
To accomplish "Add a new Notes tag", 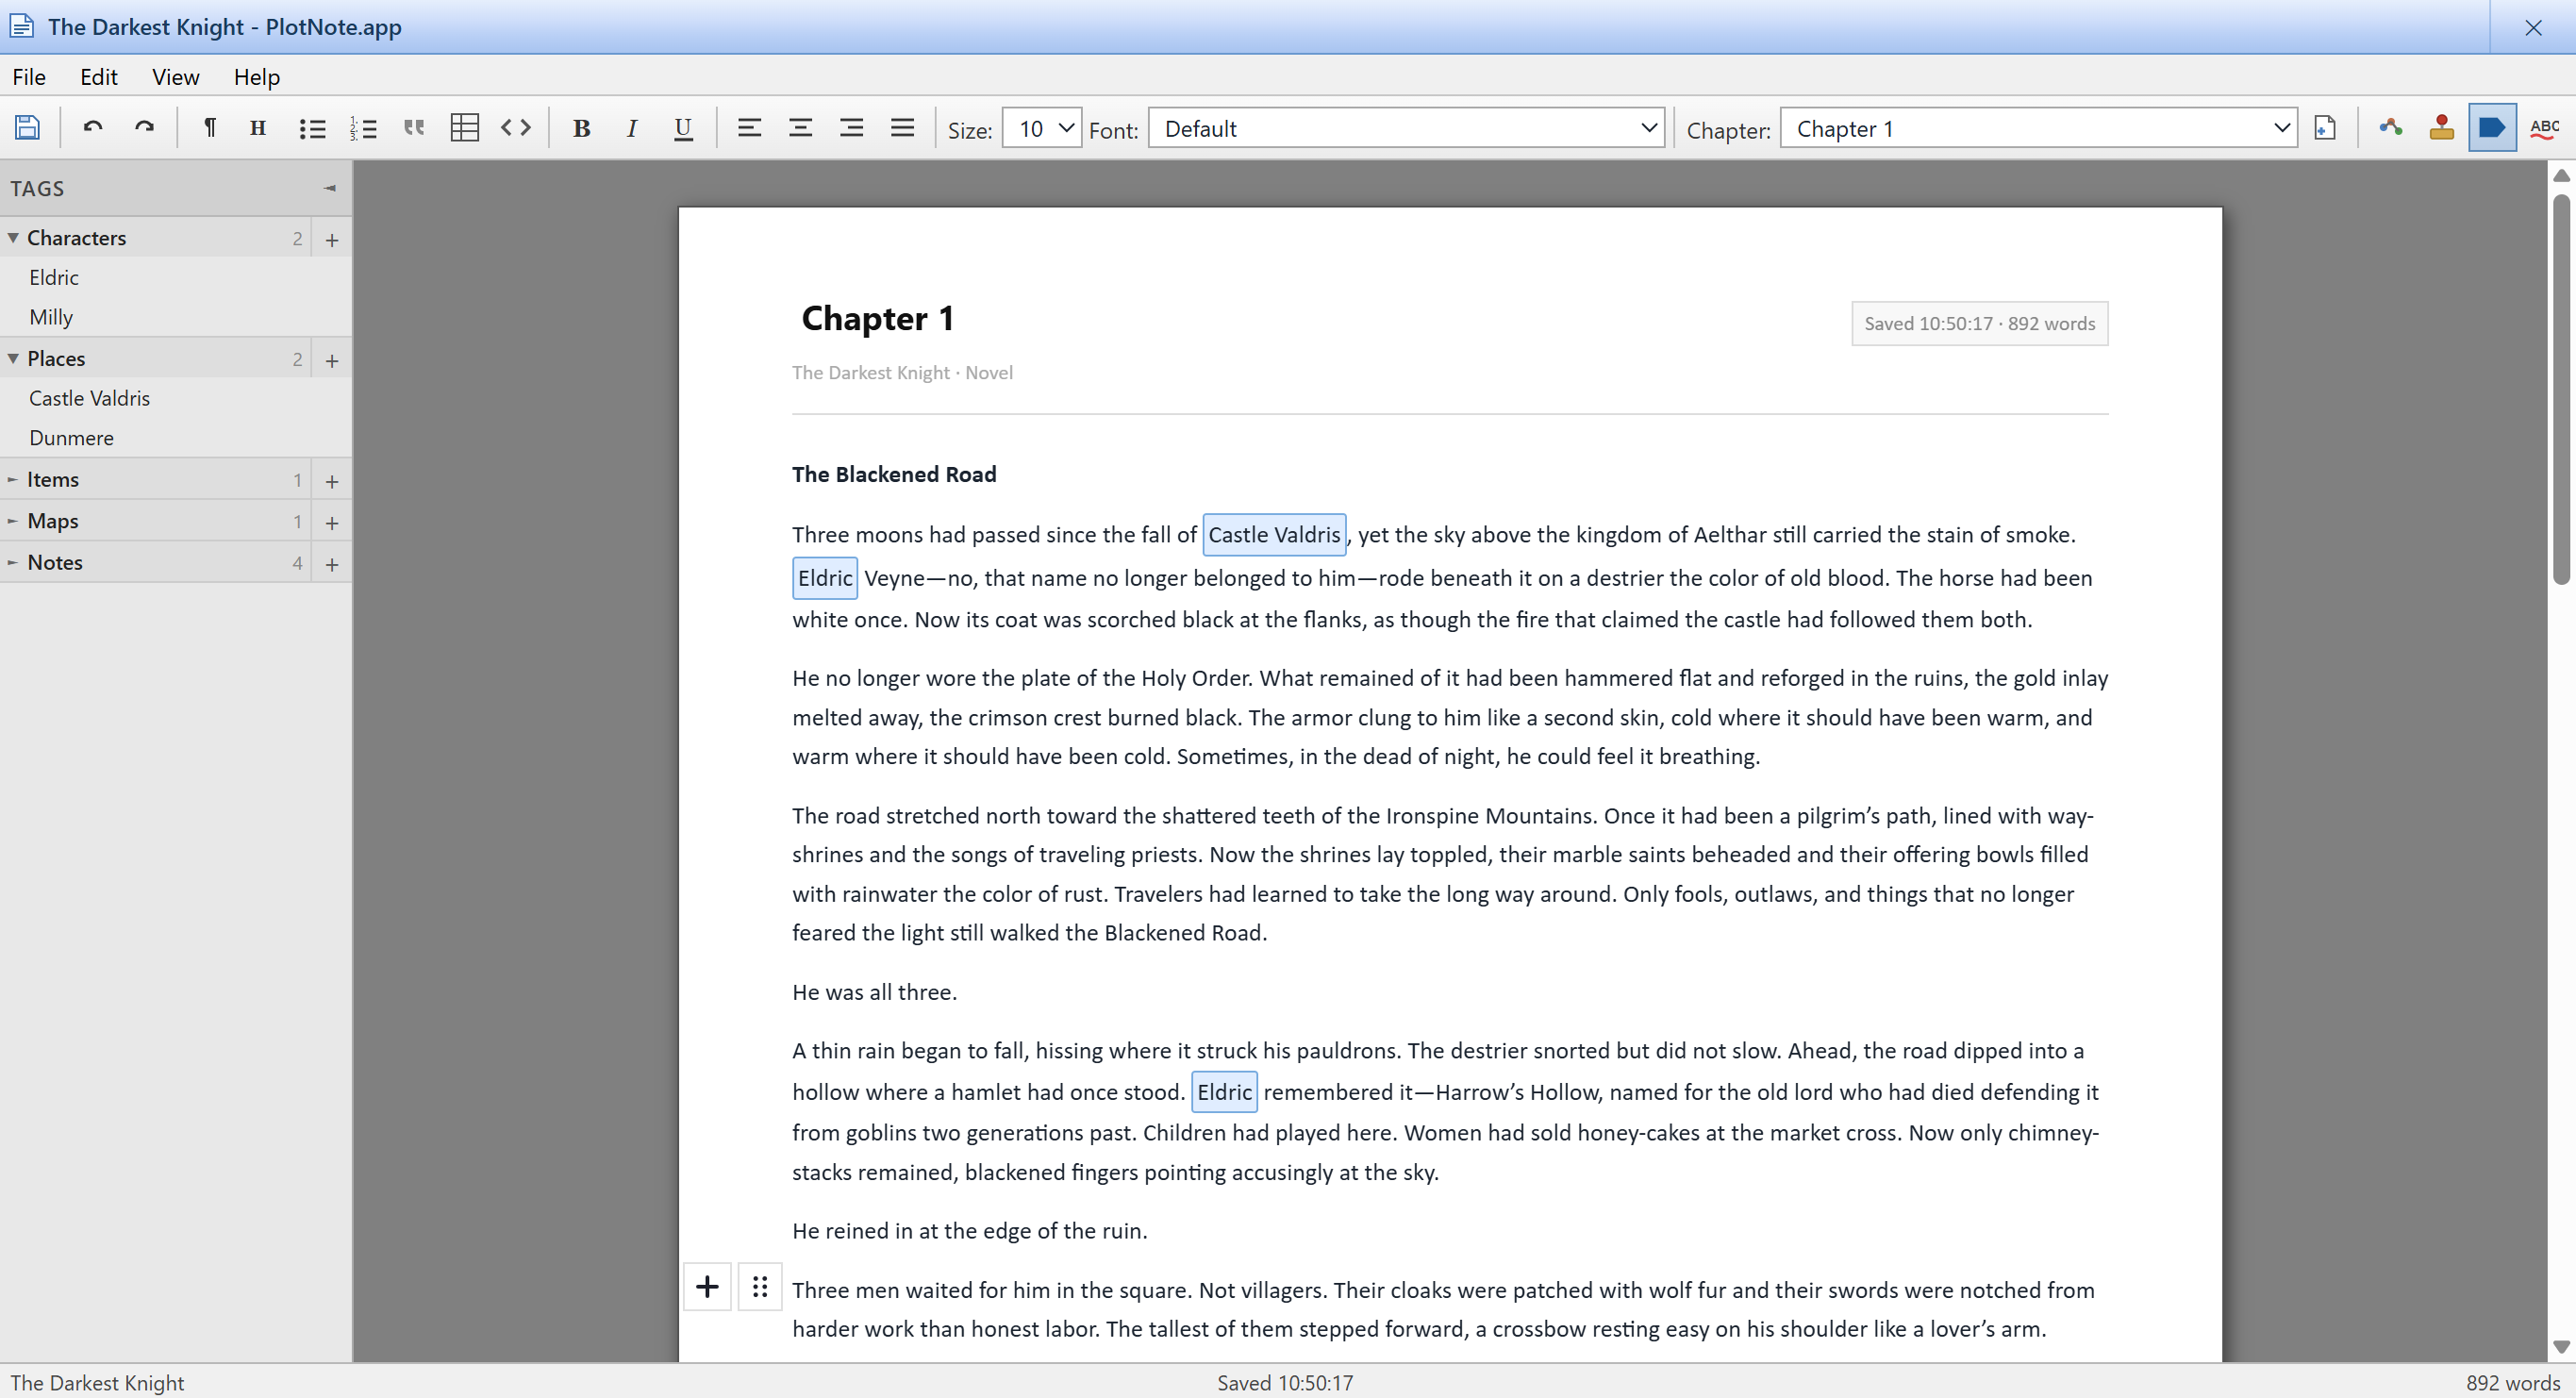I will (332, 564).
